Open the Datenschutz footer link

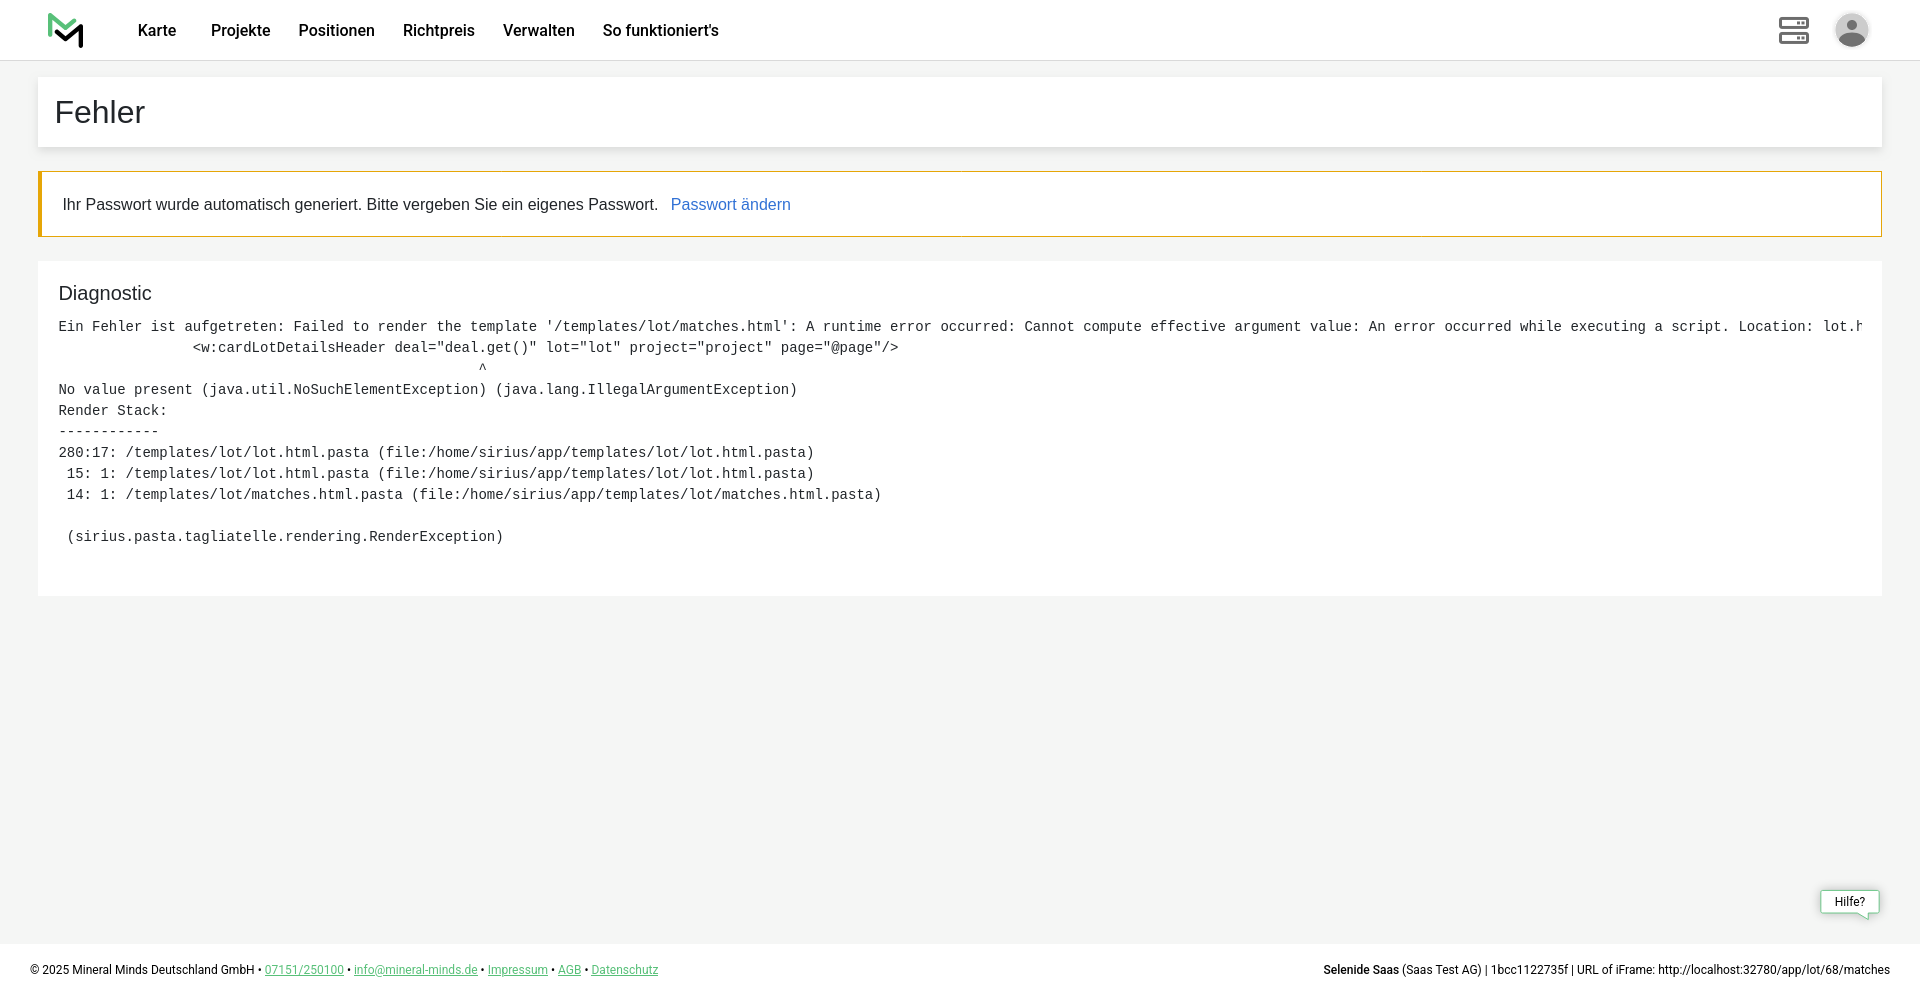624,970
